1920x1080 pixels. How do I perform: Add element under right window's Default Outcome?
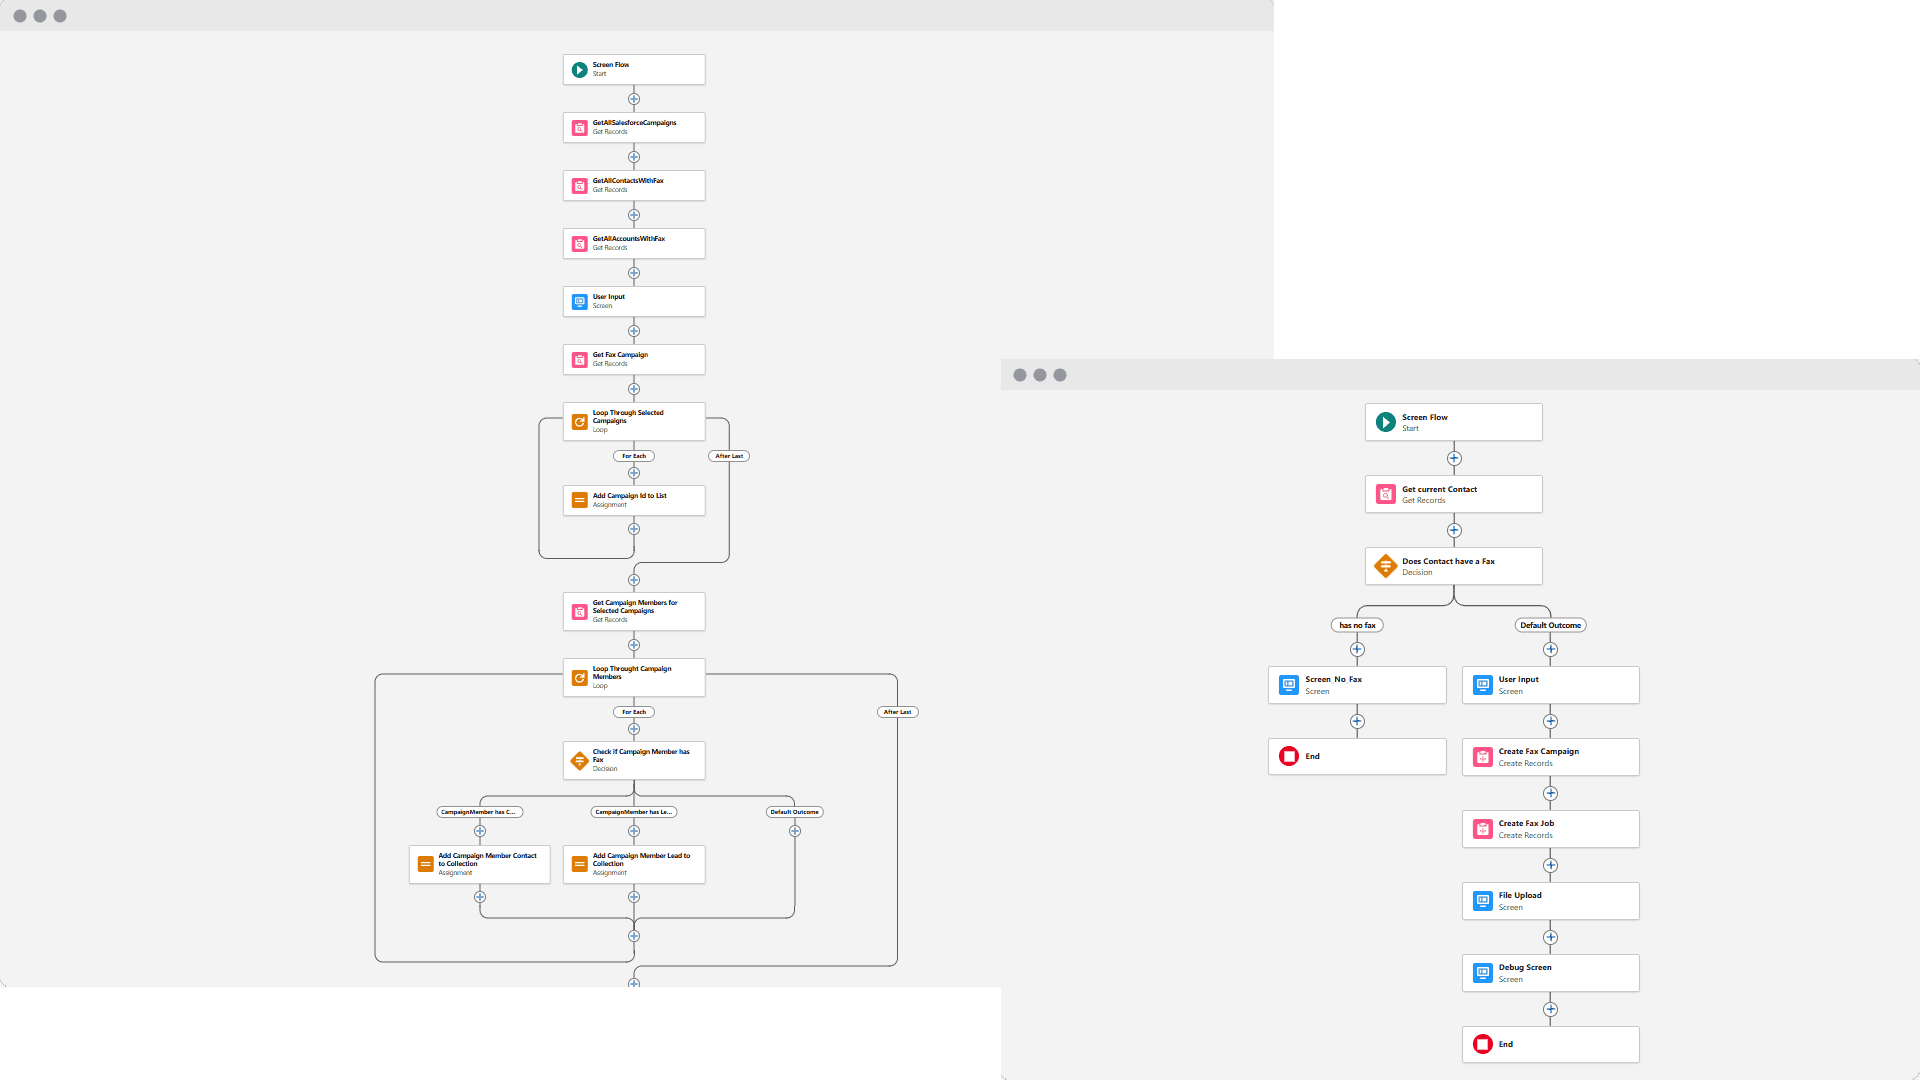click(1550, 649)
